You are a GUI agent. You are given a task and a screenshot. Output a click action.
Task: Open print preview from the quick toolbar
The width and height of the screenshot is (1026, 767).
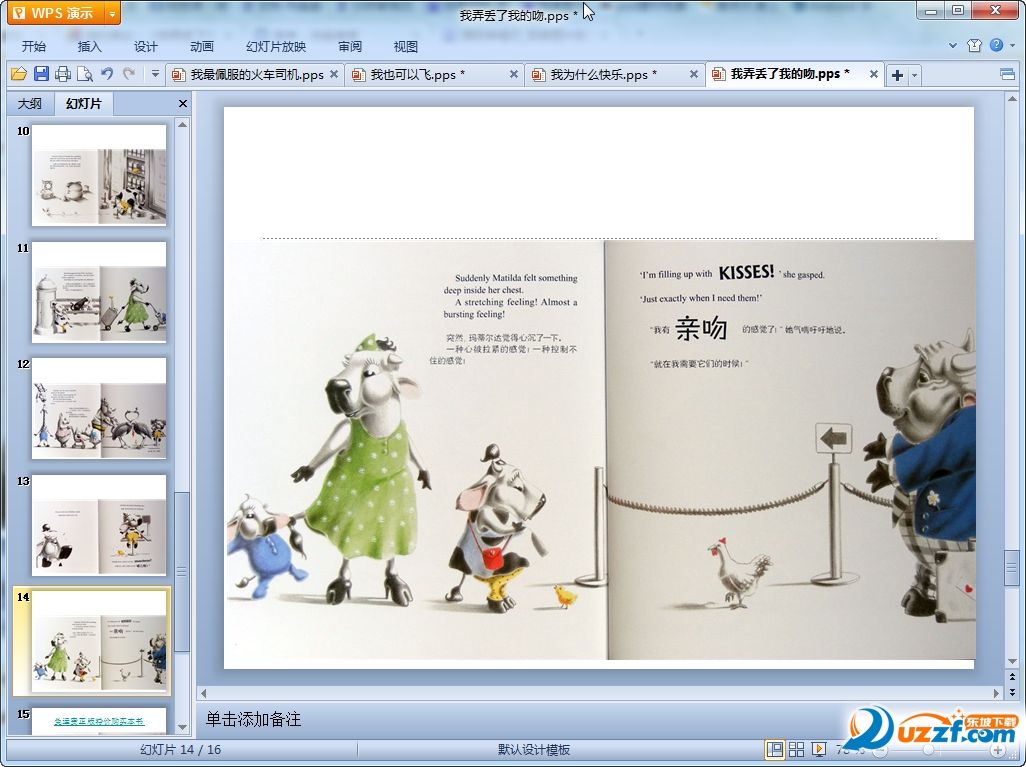click(85, 74)
